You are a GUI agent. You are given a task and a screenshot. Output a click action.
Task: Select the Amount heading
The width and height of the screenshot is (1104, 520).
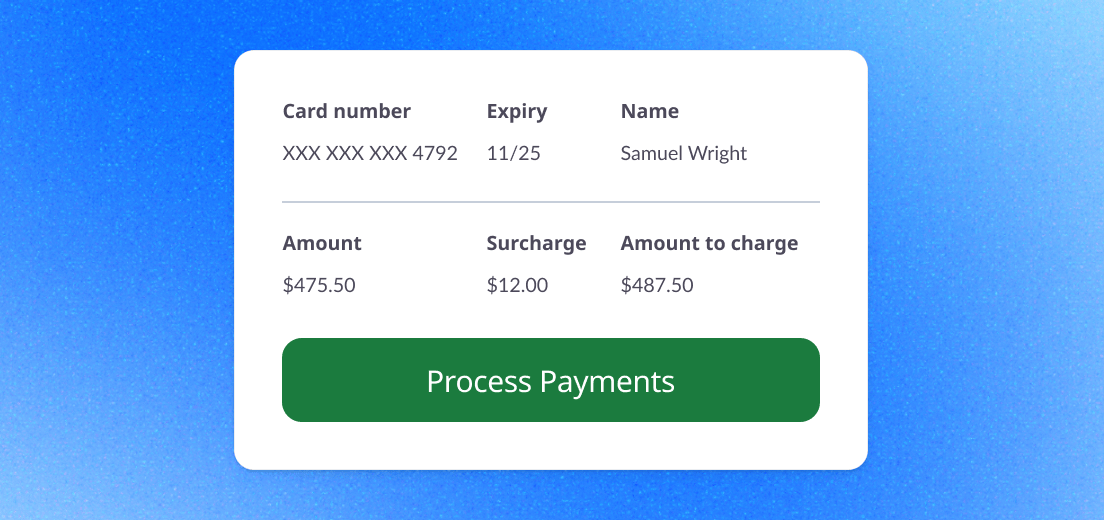(322, 243)
